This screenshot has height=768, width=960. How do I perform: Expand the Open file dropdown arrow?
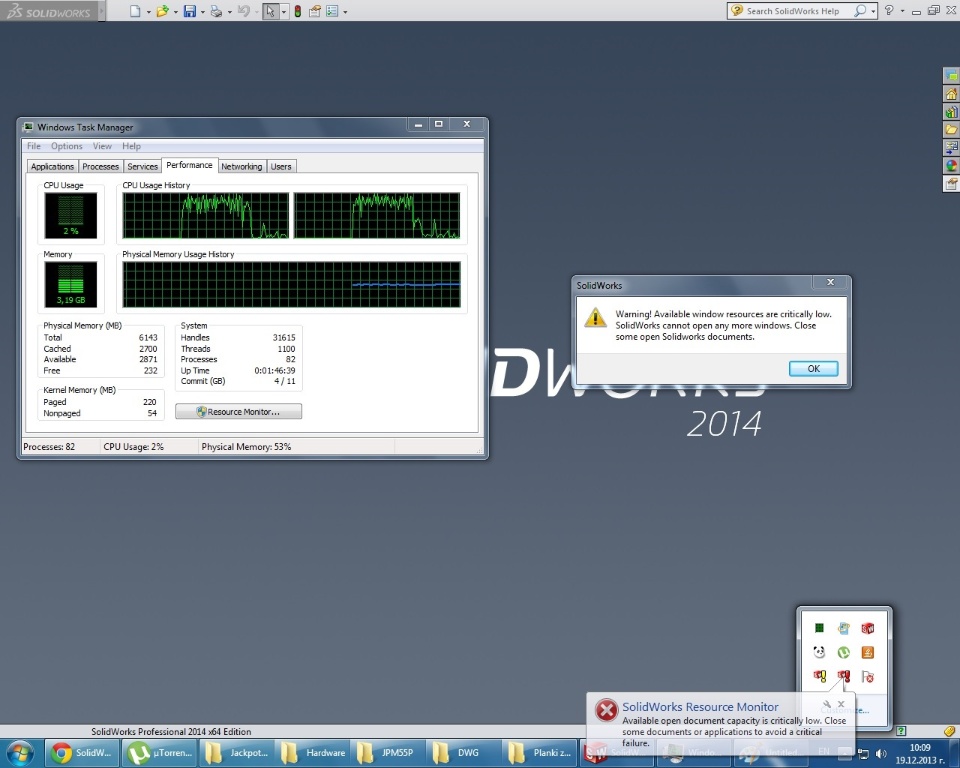(x=176, y=12)
